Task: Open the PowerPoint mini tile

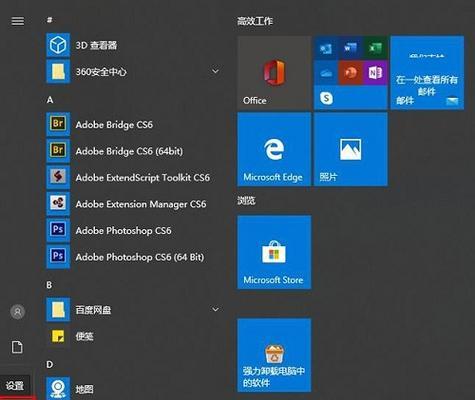Action: tap(350, 73)
